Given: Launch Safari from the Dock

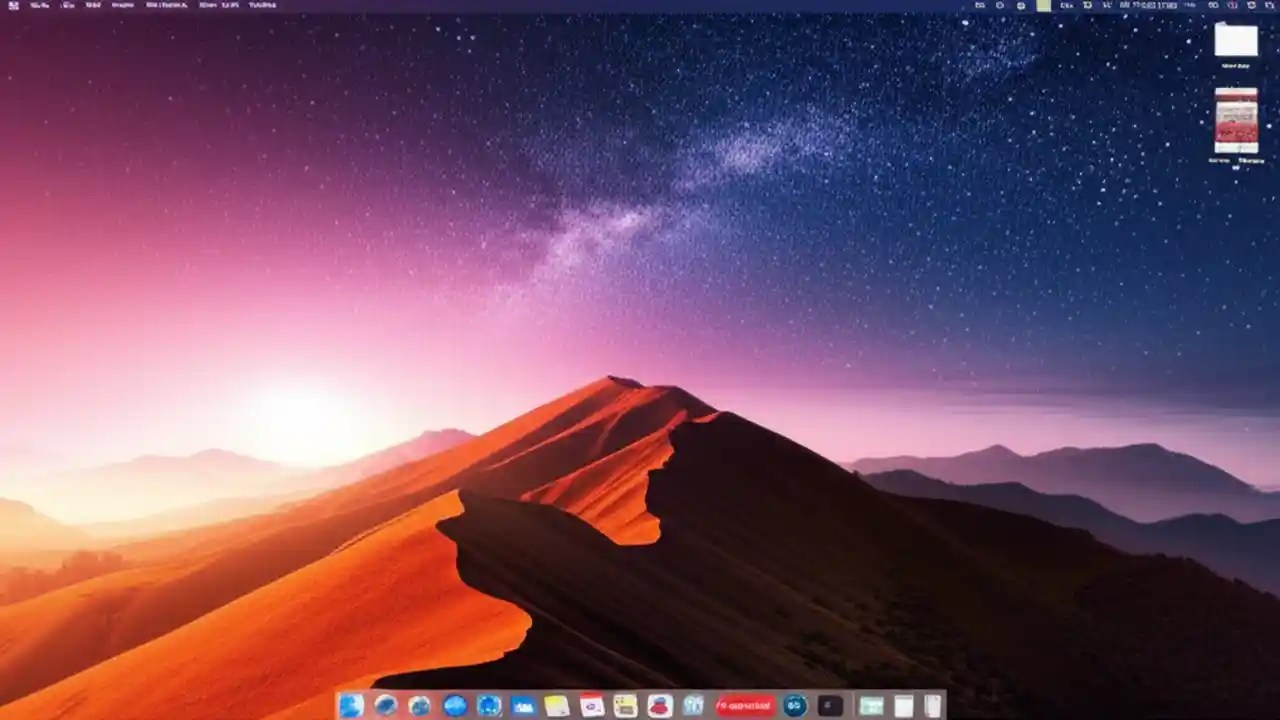Looking at the screenshot, I should (x=385, y=706).
